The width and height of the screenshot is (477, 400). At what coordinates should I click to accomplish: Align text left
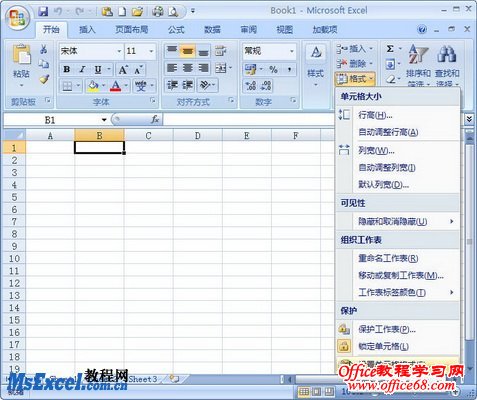tap(172, 68)
